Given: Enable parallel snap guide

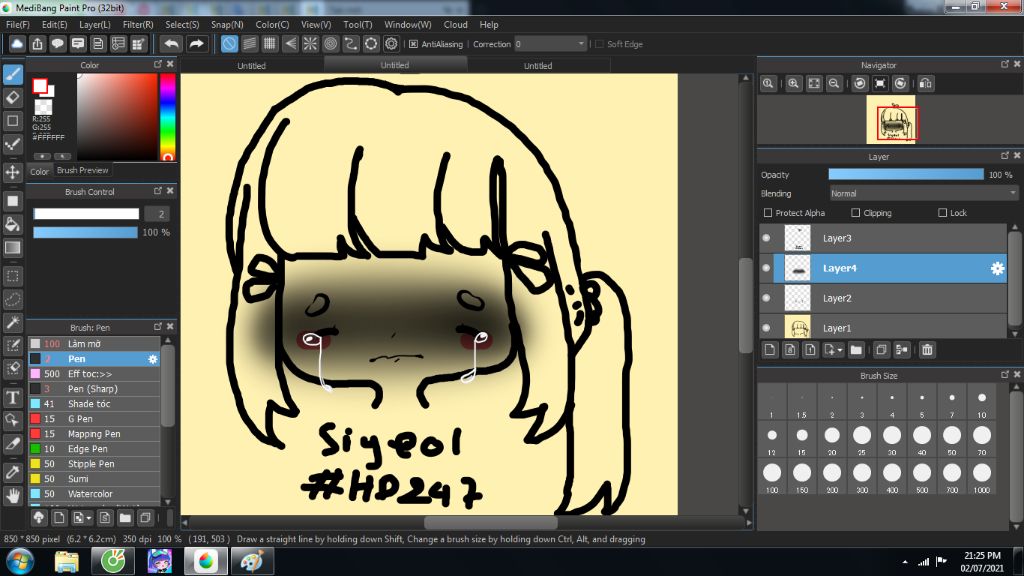Looking at the screenshot, I should (x=249, y=44).
